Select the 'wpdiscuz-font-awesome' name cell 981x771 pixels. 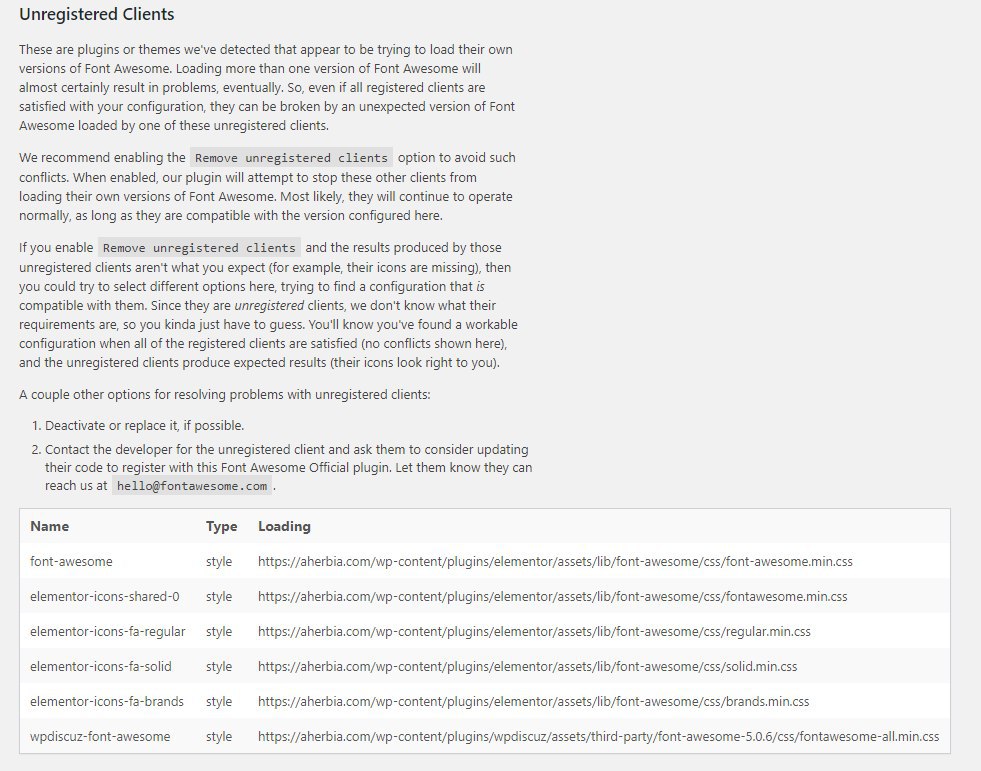click(x=100, y=737)
